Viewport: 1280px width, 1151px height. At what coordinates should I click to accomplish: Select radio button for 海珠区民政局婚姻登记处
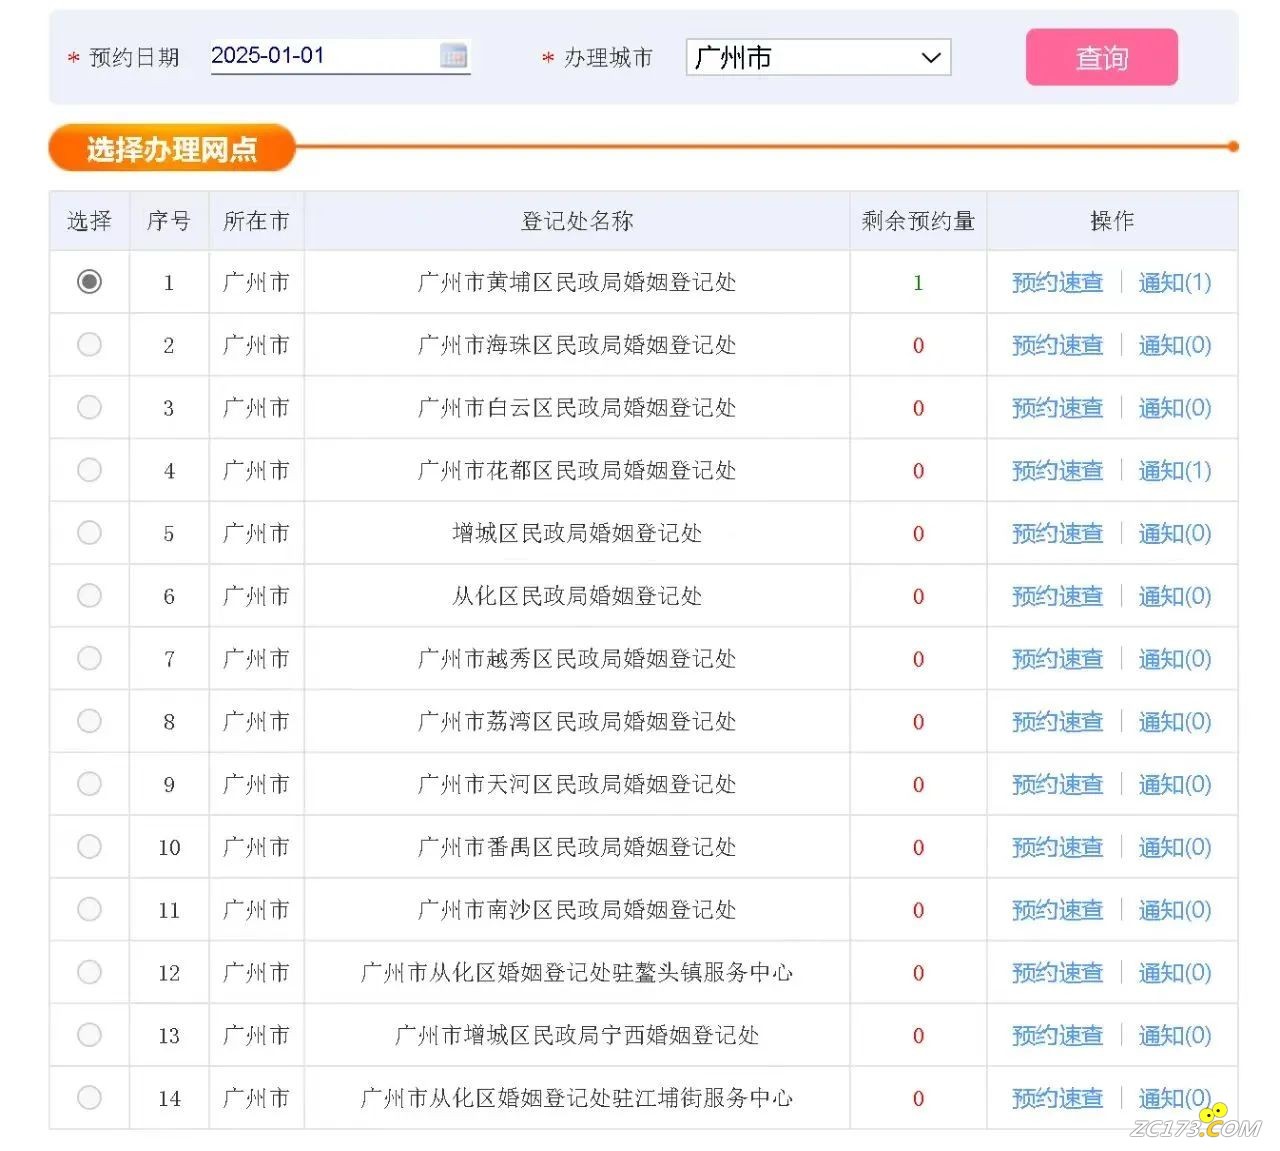[89, 345]
